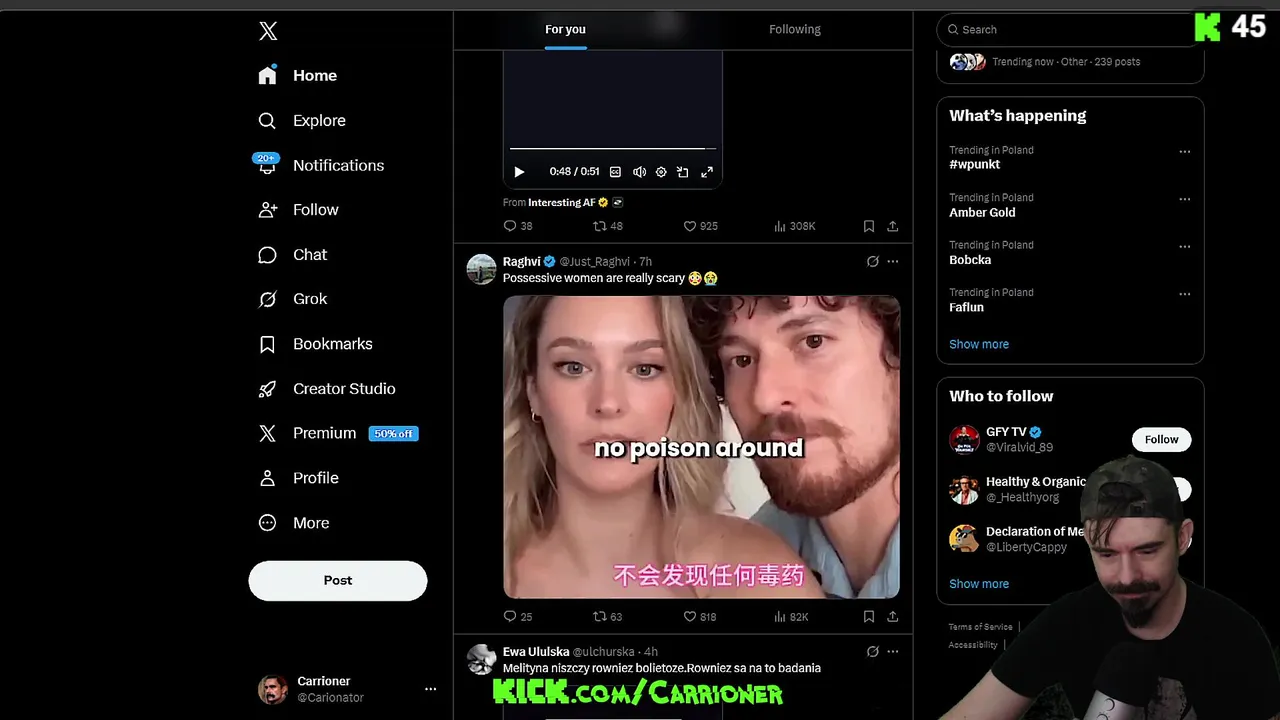Go to Home in the sidebar

(x=297, y=75)
